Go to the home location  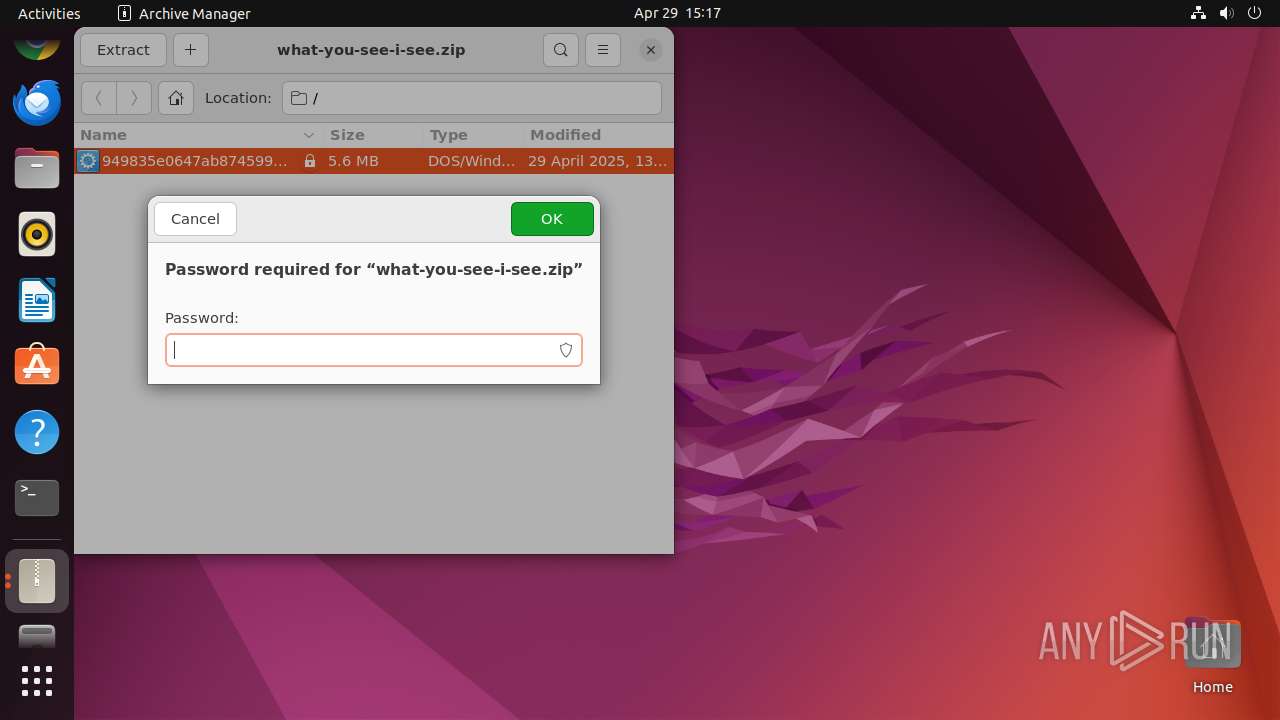tap(176, 98)
